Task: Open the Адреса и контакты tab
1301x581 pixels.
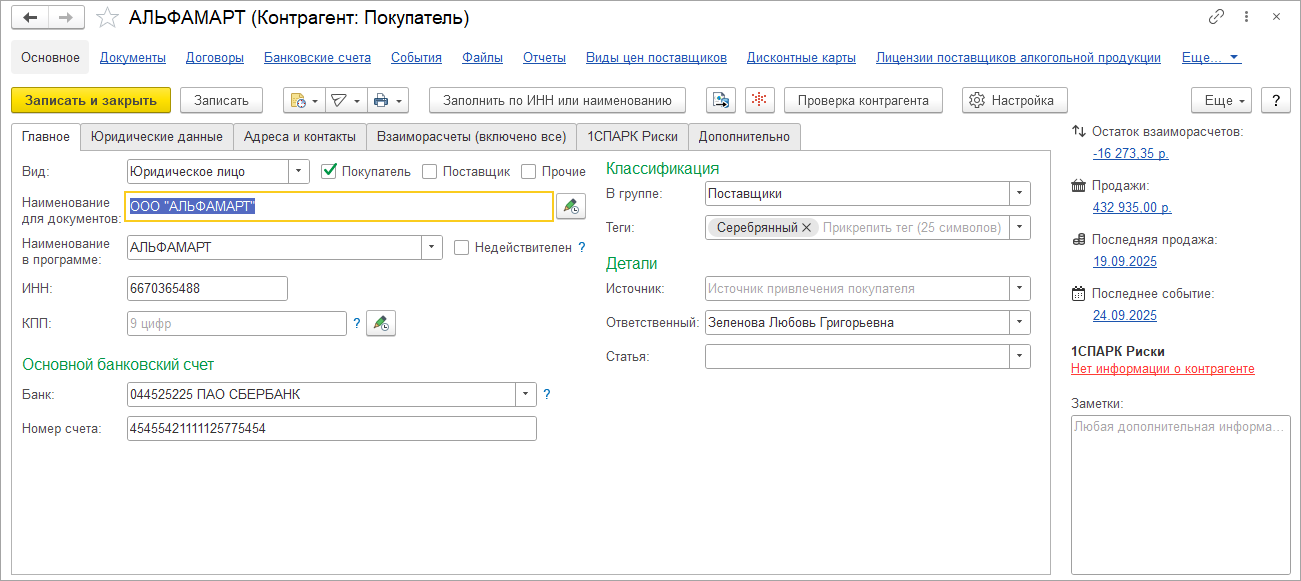Action: tap(300, 136)
